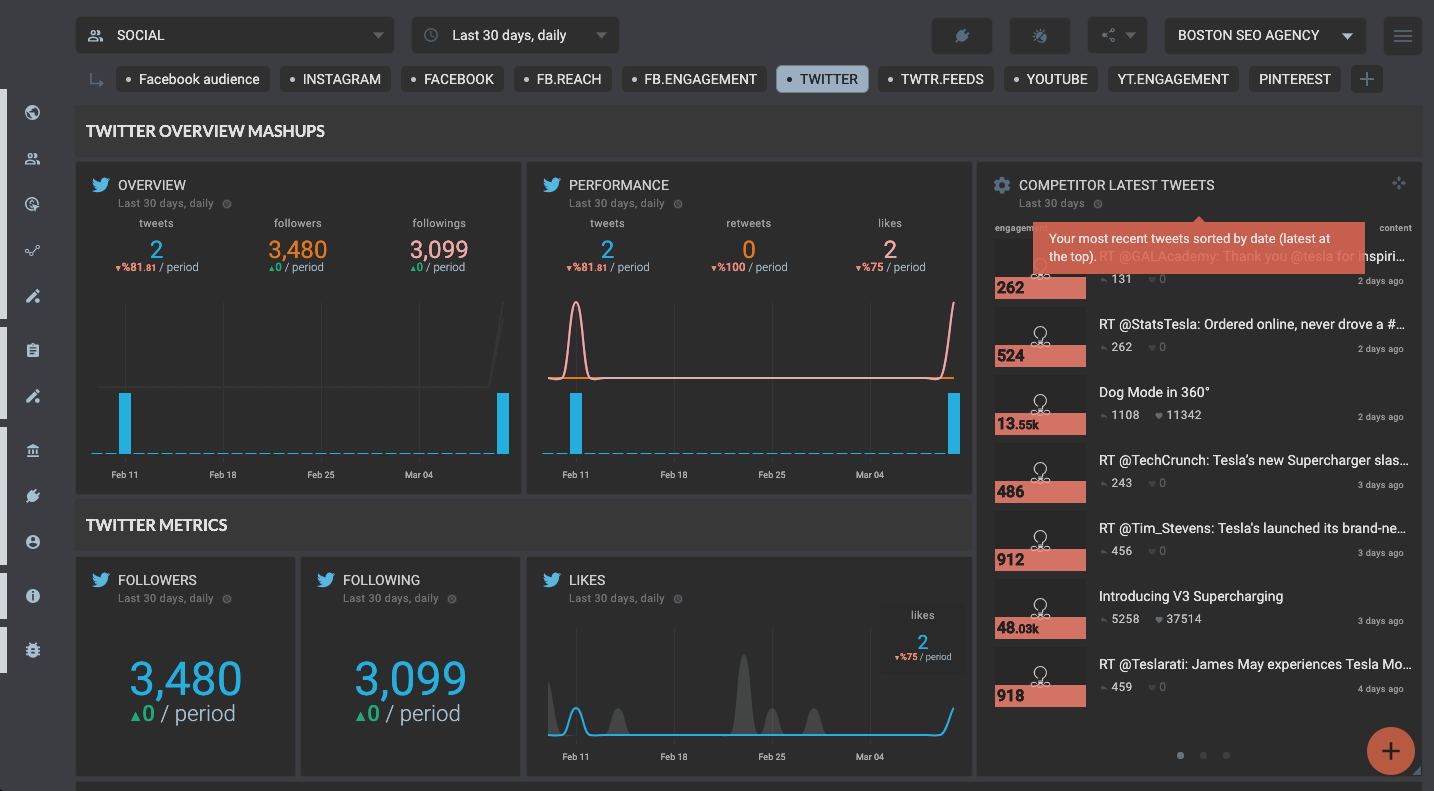1434x791 pixels.
Task: Switch to the Facebook audience tab
Action: coord(193,79)
